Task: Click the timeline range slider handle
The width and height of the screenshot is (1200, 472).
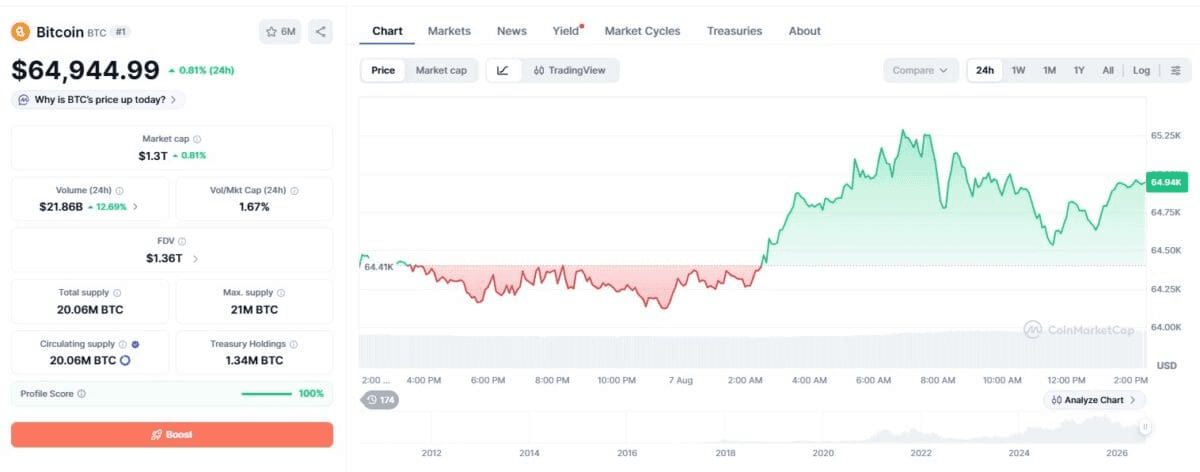Action: (1145, 427)
